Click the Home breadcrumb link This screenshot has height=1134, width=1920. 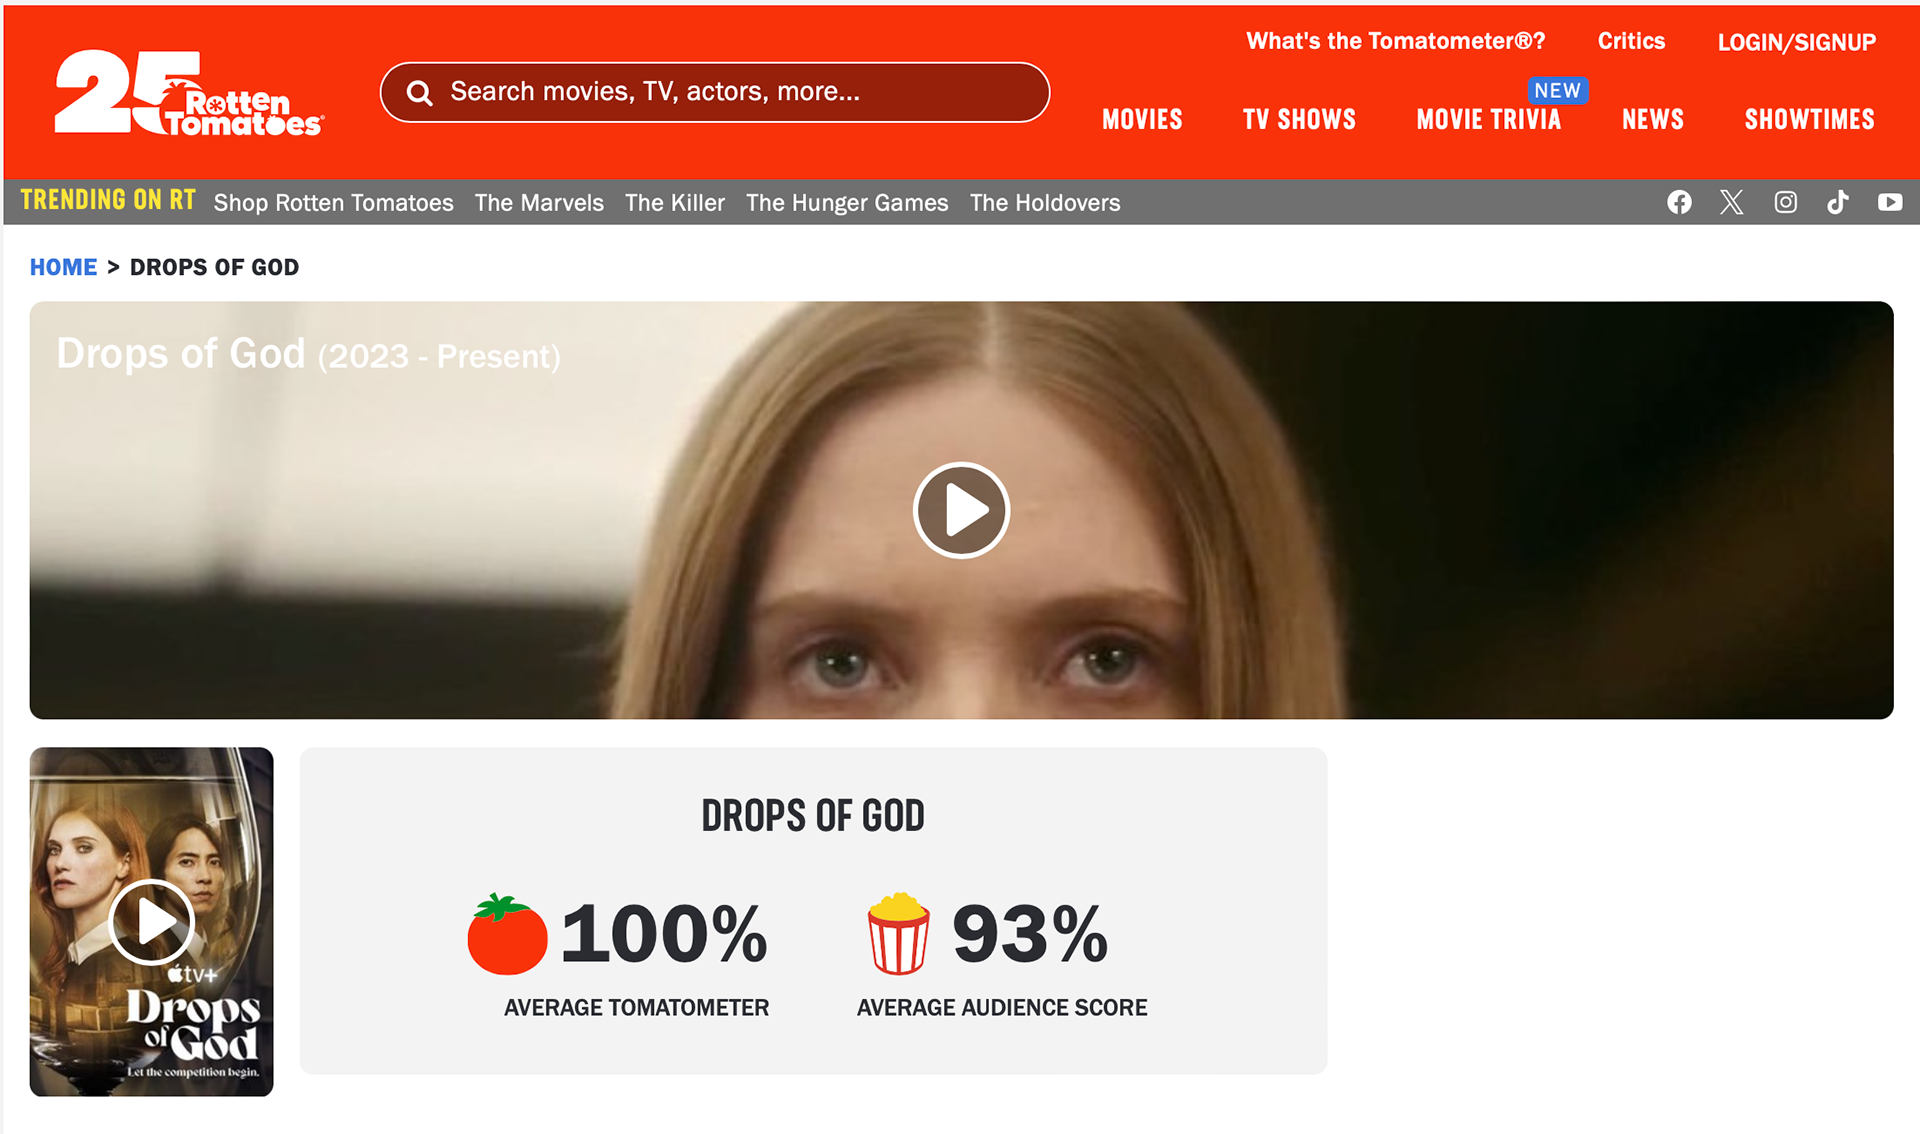pos(63,267)
